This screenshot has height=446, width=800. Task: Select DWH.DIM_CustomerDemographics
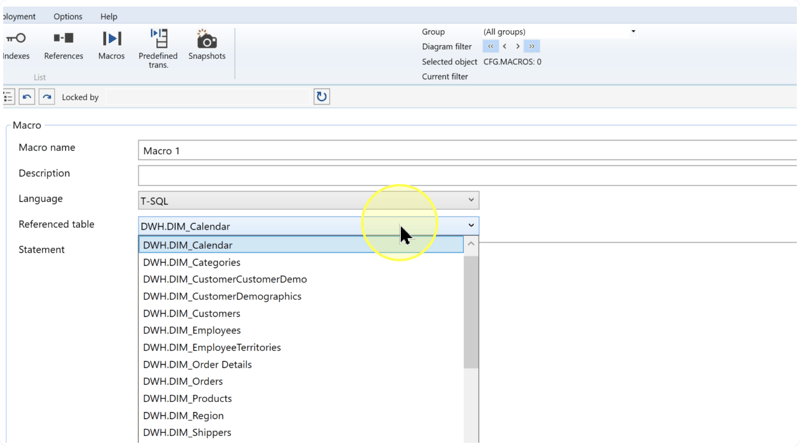click(301, 296)
